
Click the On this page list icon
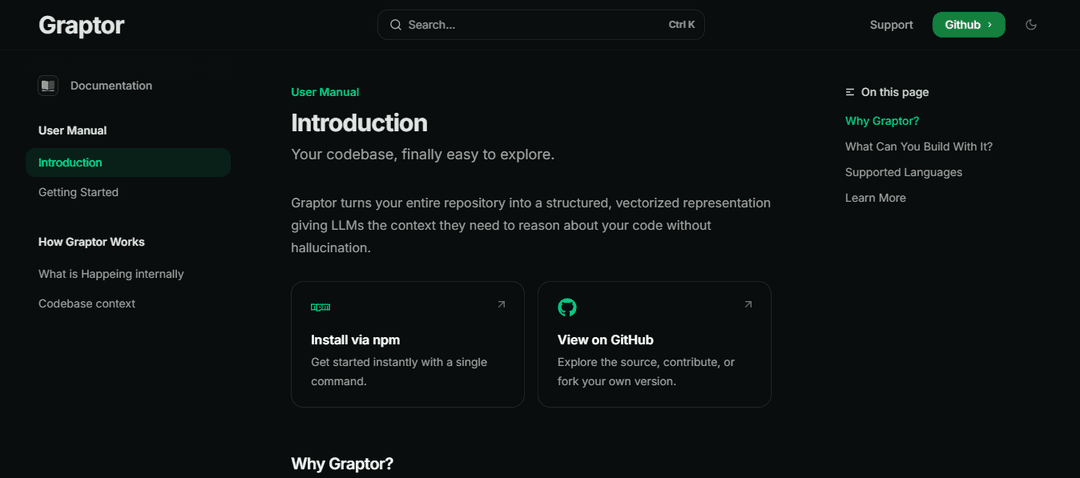850,92
